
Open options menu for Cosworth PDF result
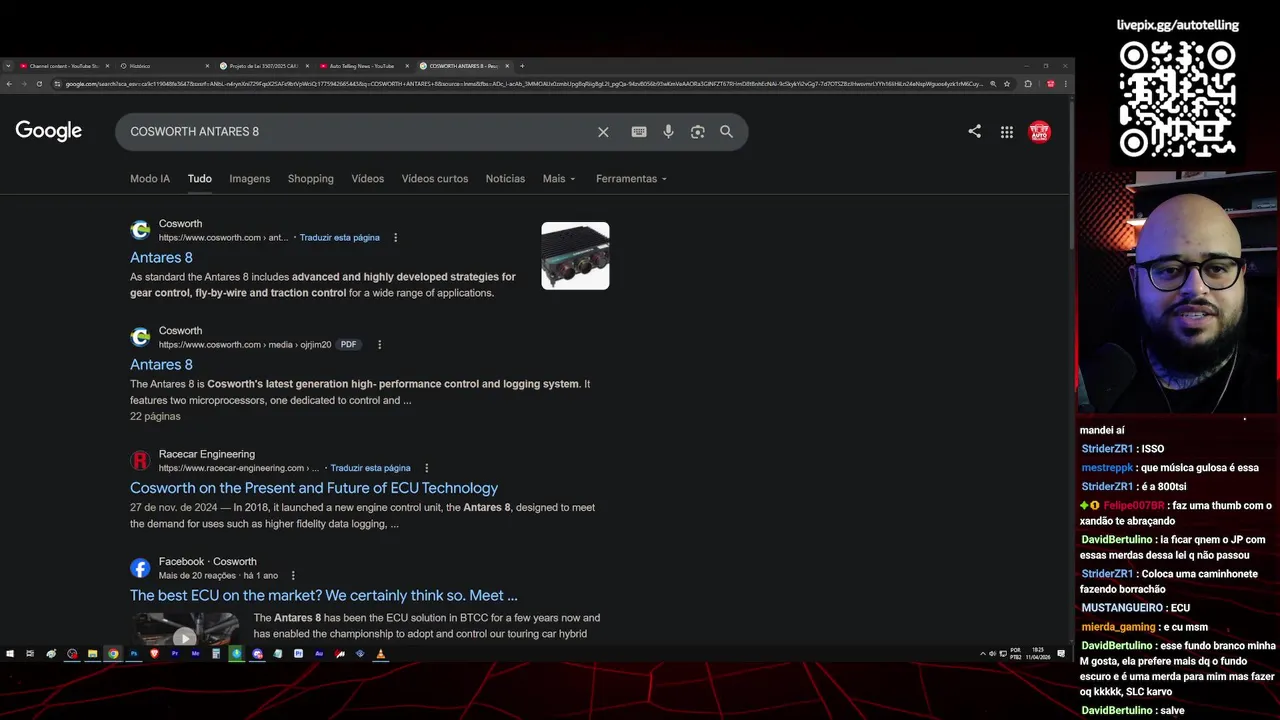click(x=379, y=345)
